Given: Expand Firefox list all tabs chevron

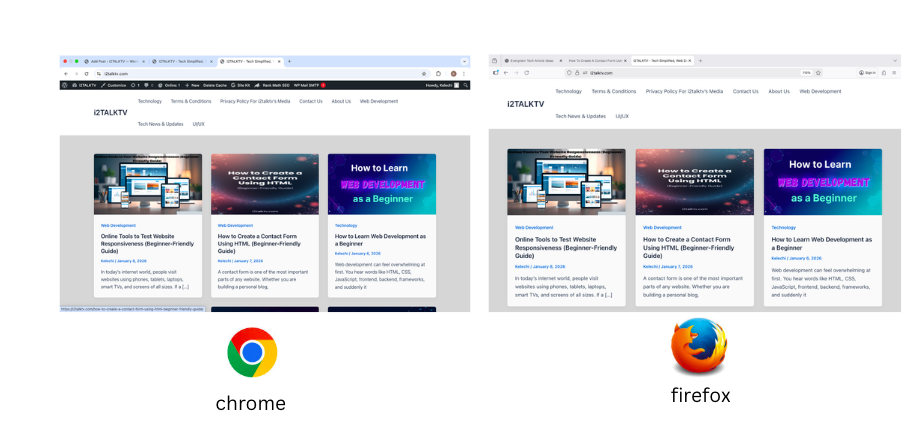Looking at the screenshot, I should [896, 61].
